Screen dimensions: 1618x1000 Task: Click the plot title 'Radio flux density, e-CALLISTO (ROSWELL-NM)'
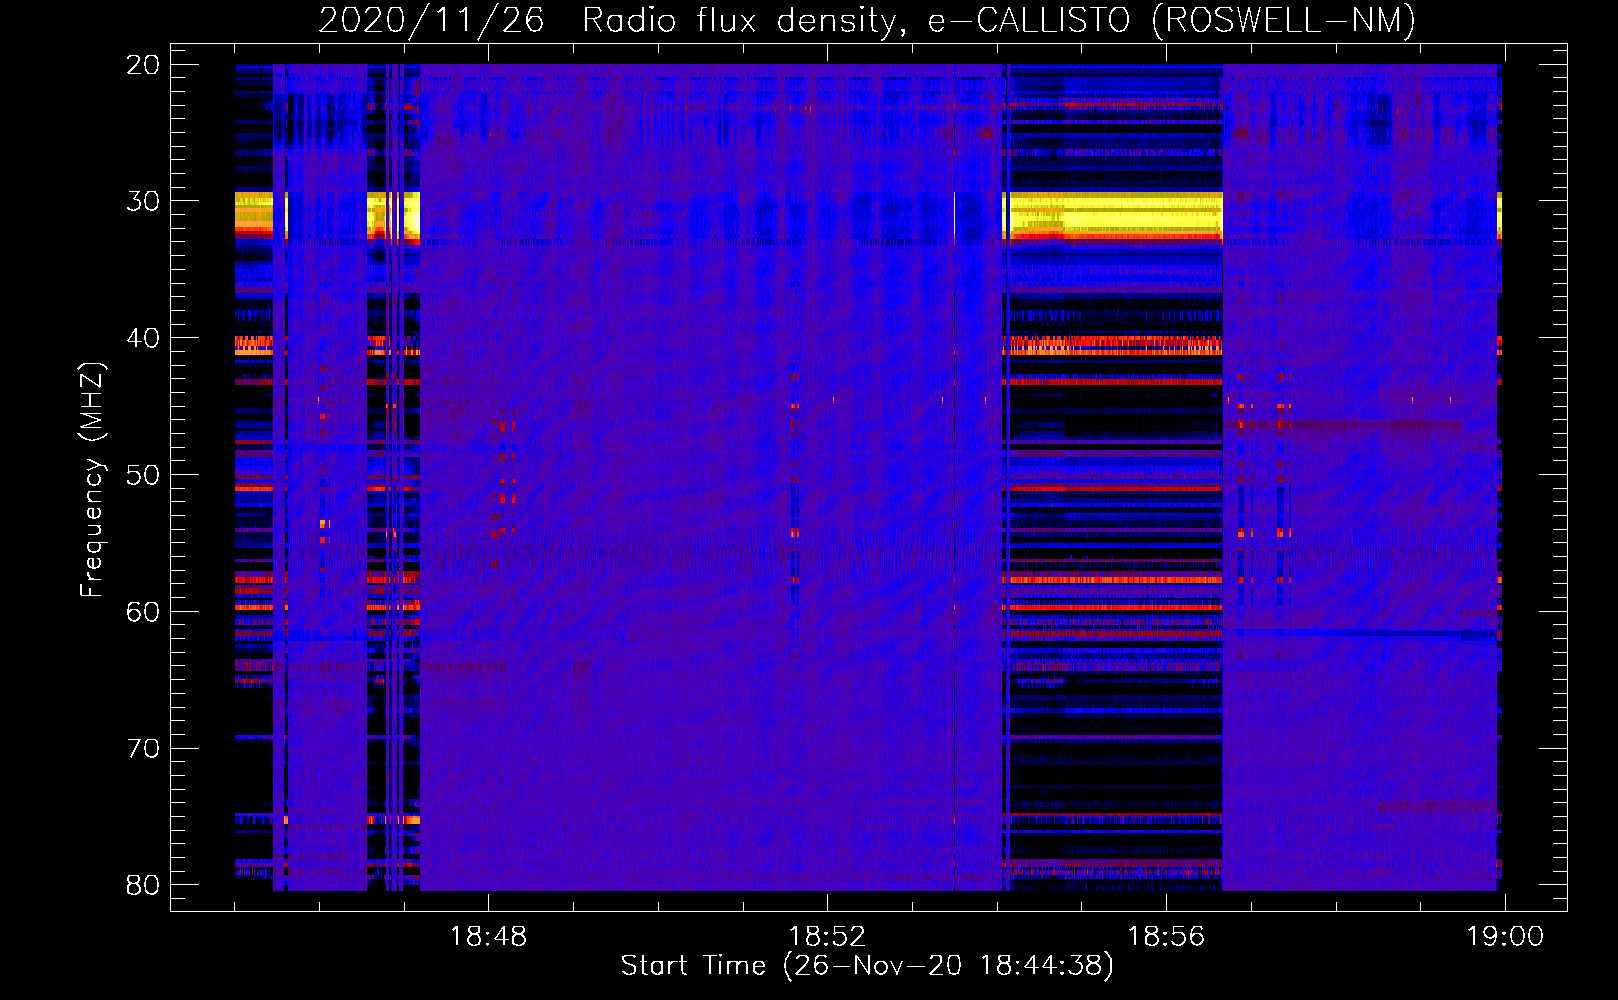999,20
